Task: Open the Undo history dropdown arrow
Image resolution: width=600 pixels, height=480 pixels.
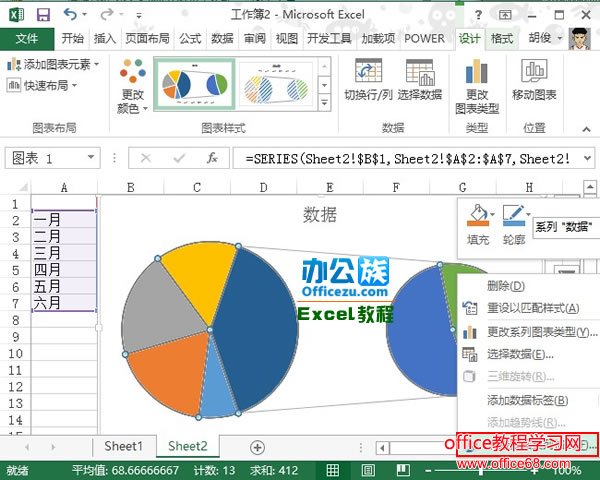Action: click(85, 15)
